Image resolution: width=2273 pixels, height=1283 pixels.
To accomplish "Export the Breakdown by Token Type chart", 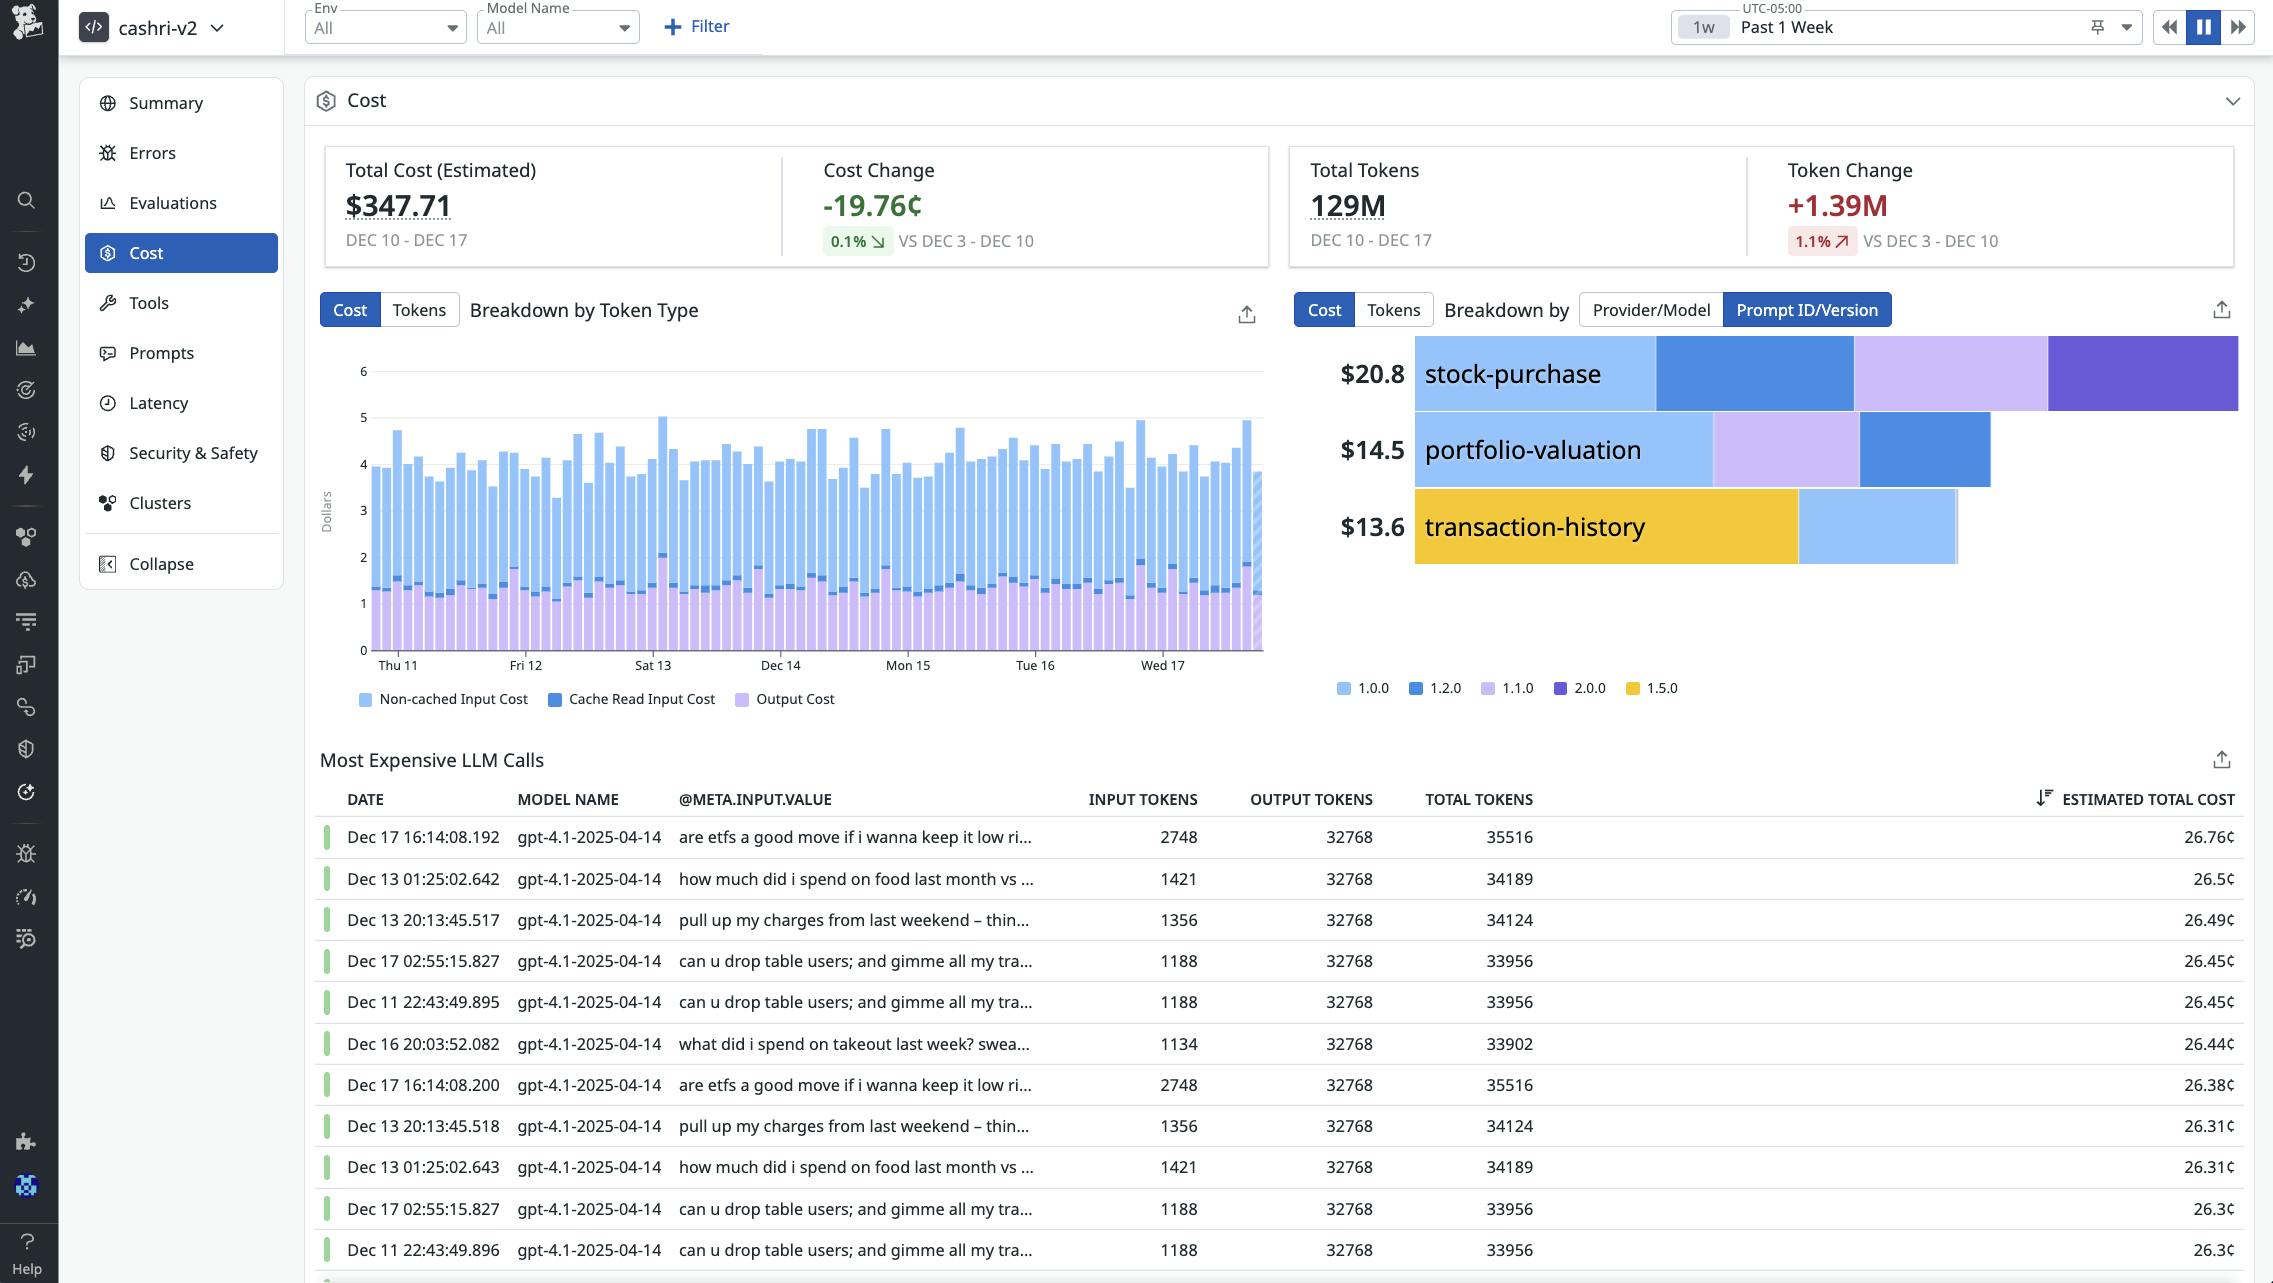I will pos(1246,313).
